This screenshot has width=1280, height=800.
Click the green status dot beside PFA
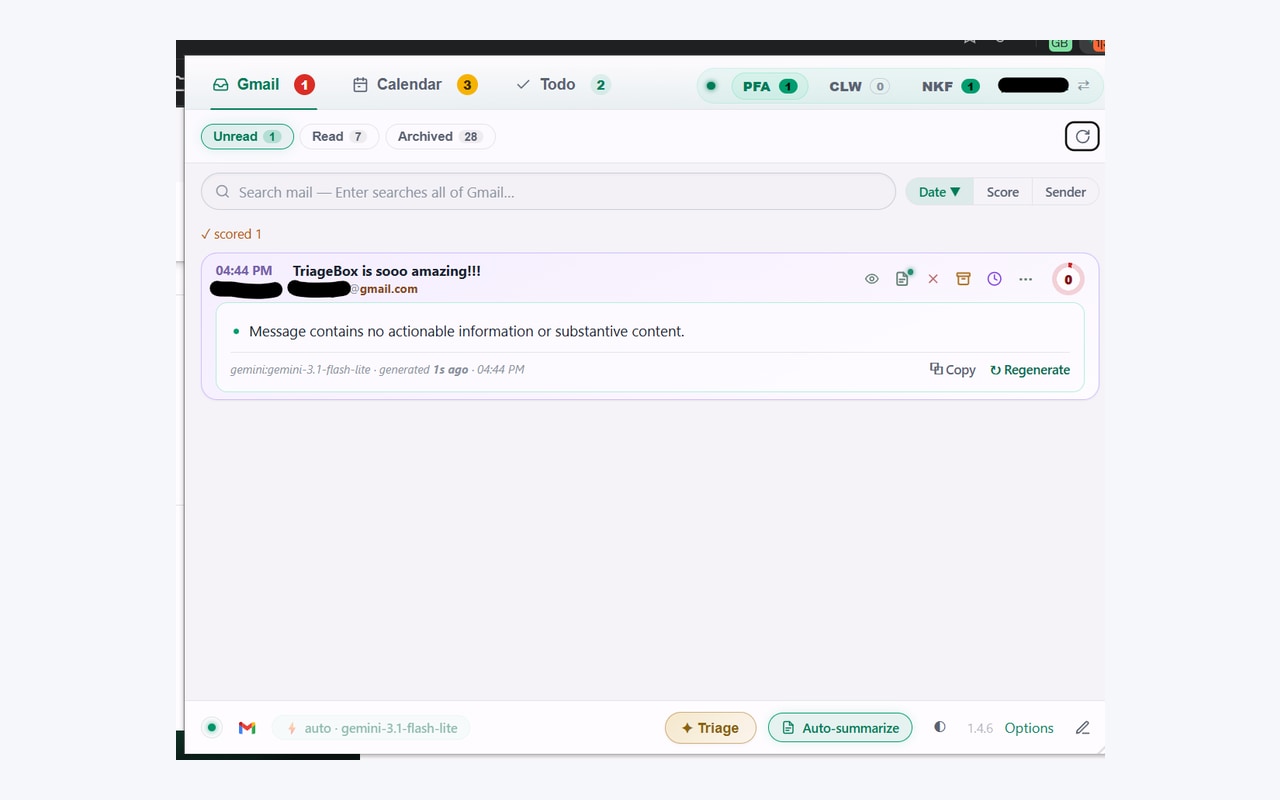pos(711,86)
